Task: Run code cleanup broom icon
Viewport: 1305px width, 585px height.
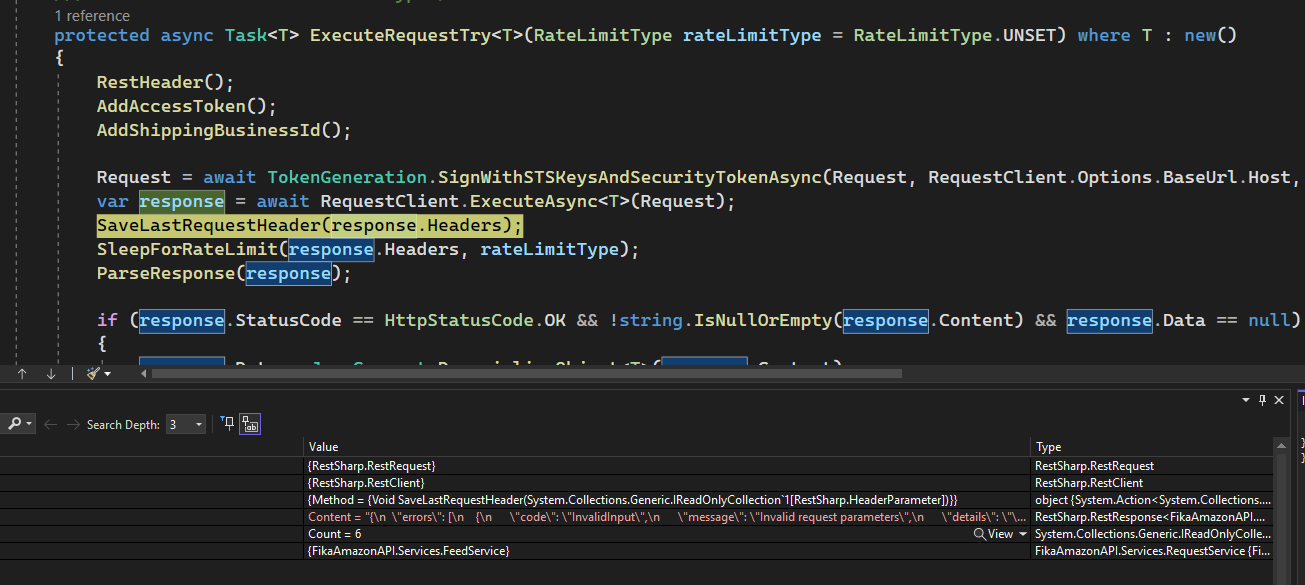Action: (x=93, y=373)
